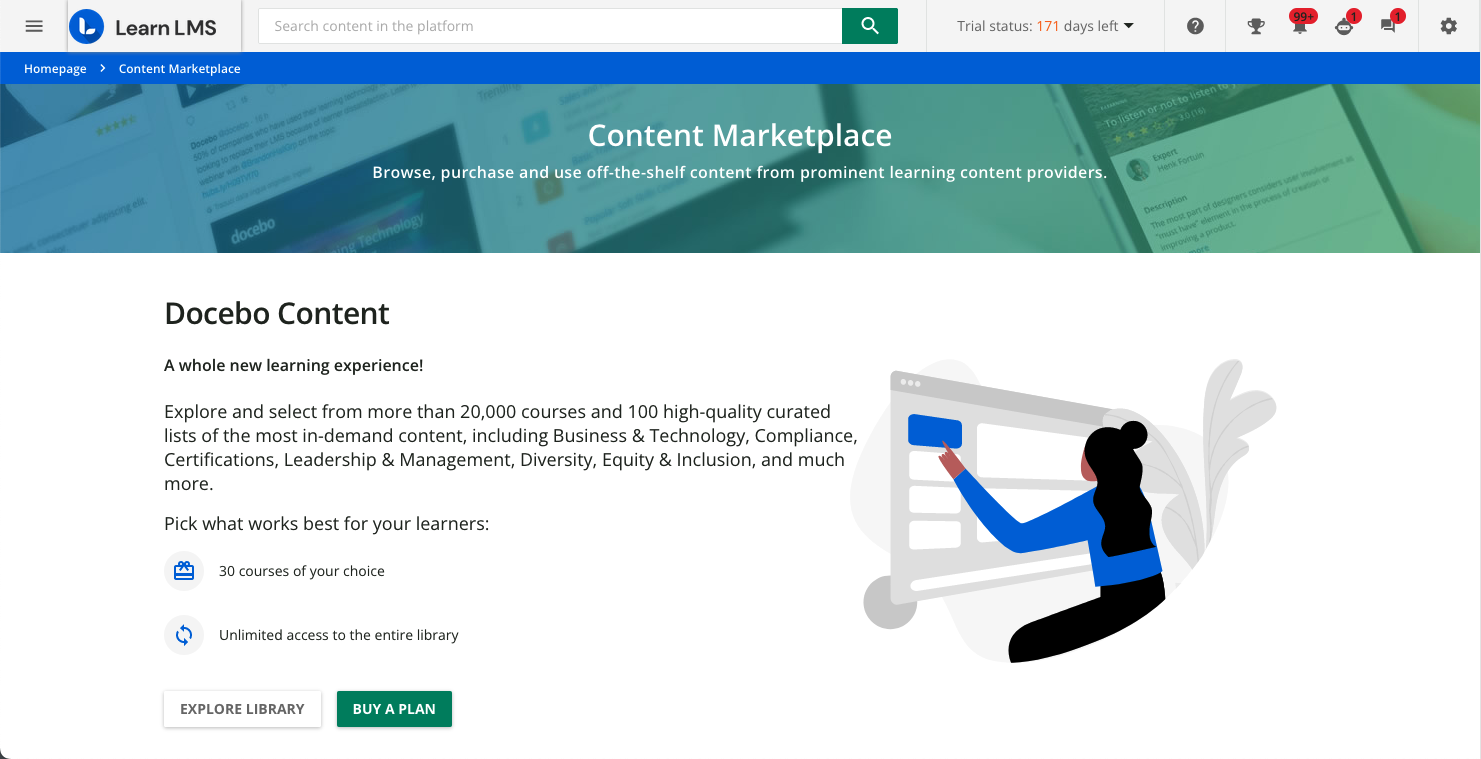Click the Content Marketplace banner title
The width and height of the screenshot is (1481, 759).
740,135
